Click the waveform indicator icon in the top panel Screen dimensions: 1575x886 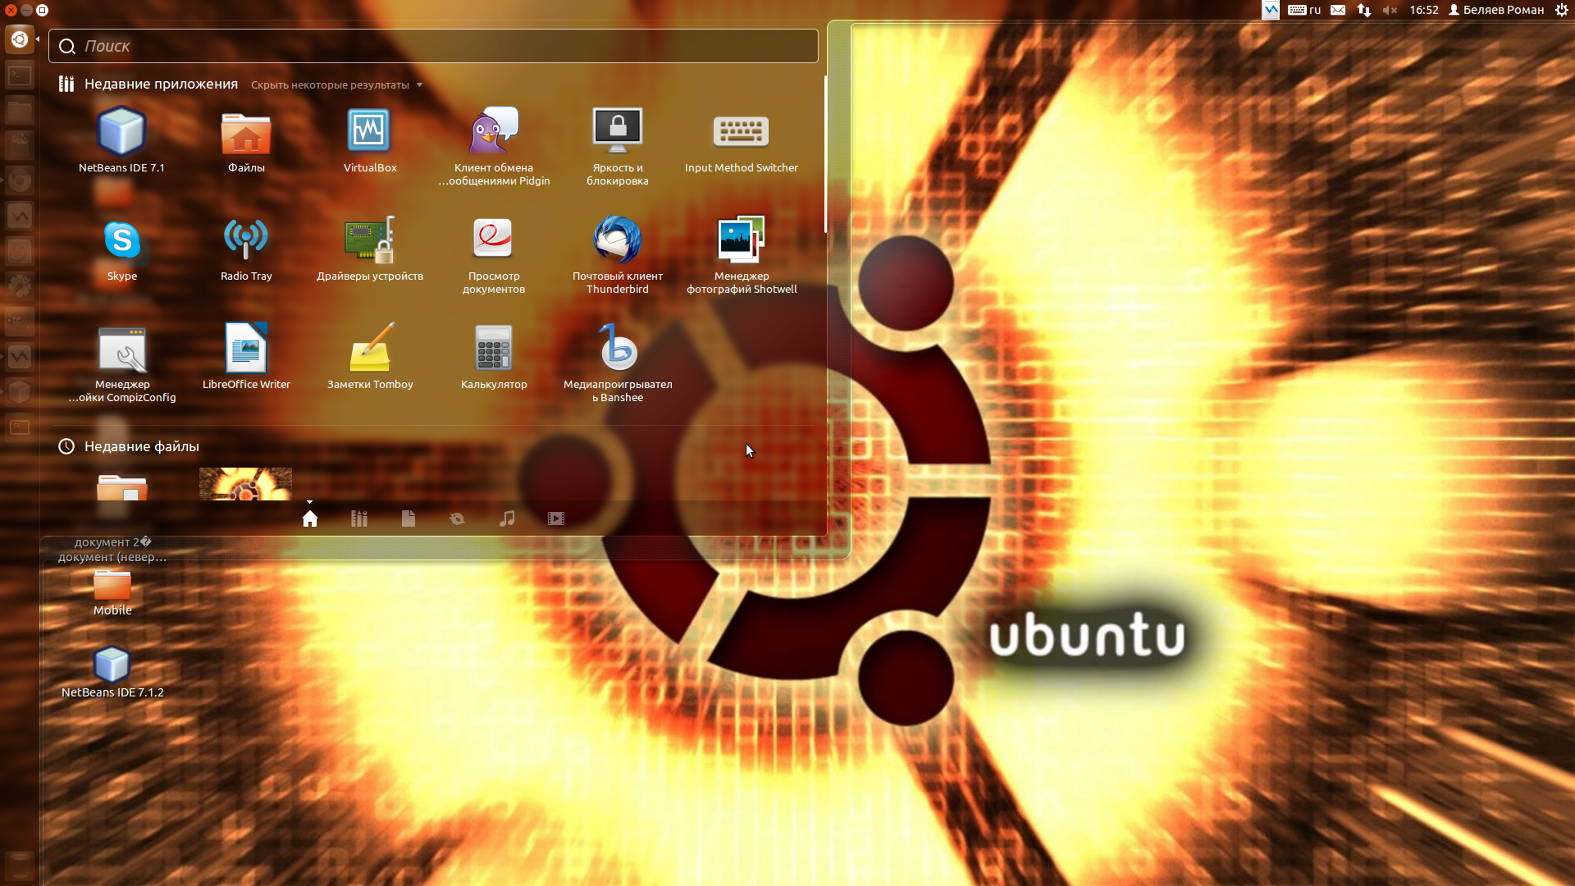point(1270,10)
